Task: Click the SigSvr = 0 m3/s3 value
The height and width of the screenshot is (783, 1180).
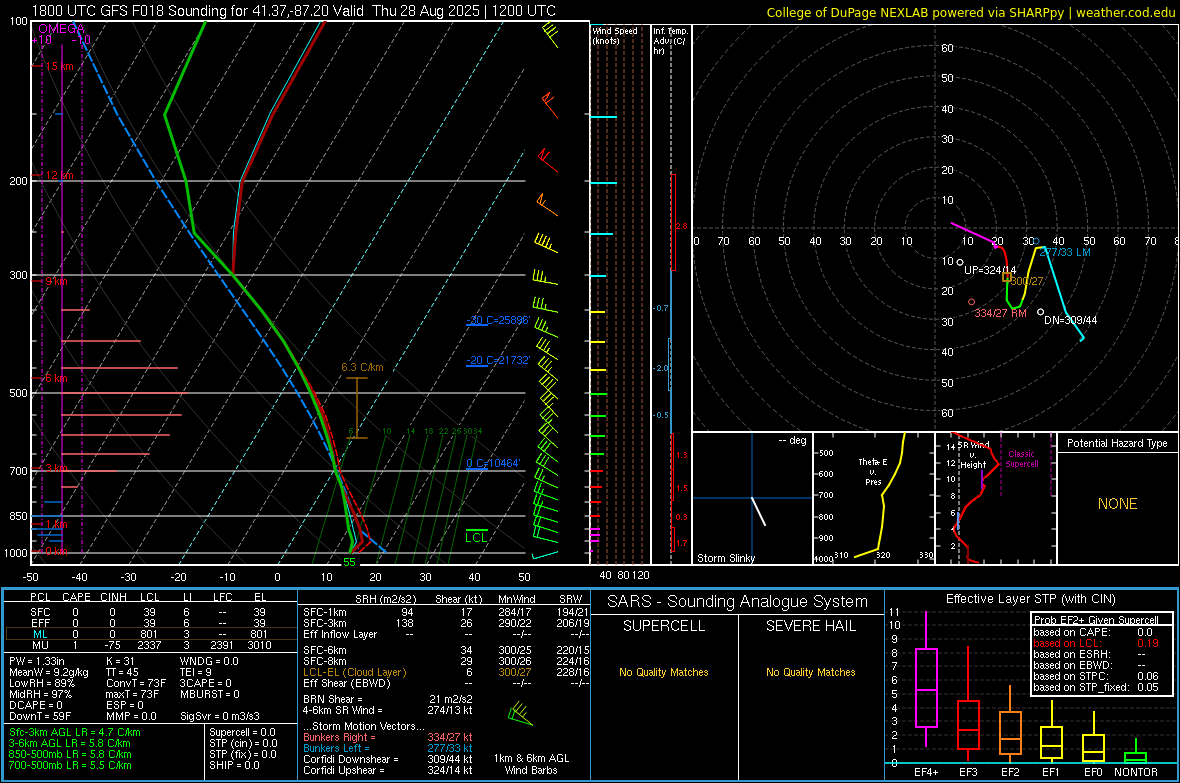Action: coord(220,716)
